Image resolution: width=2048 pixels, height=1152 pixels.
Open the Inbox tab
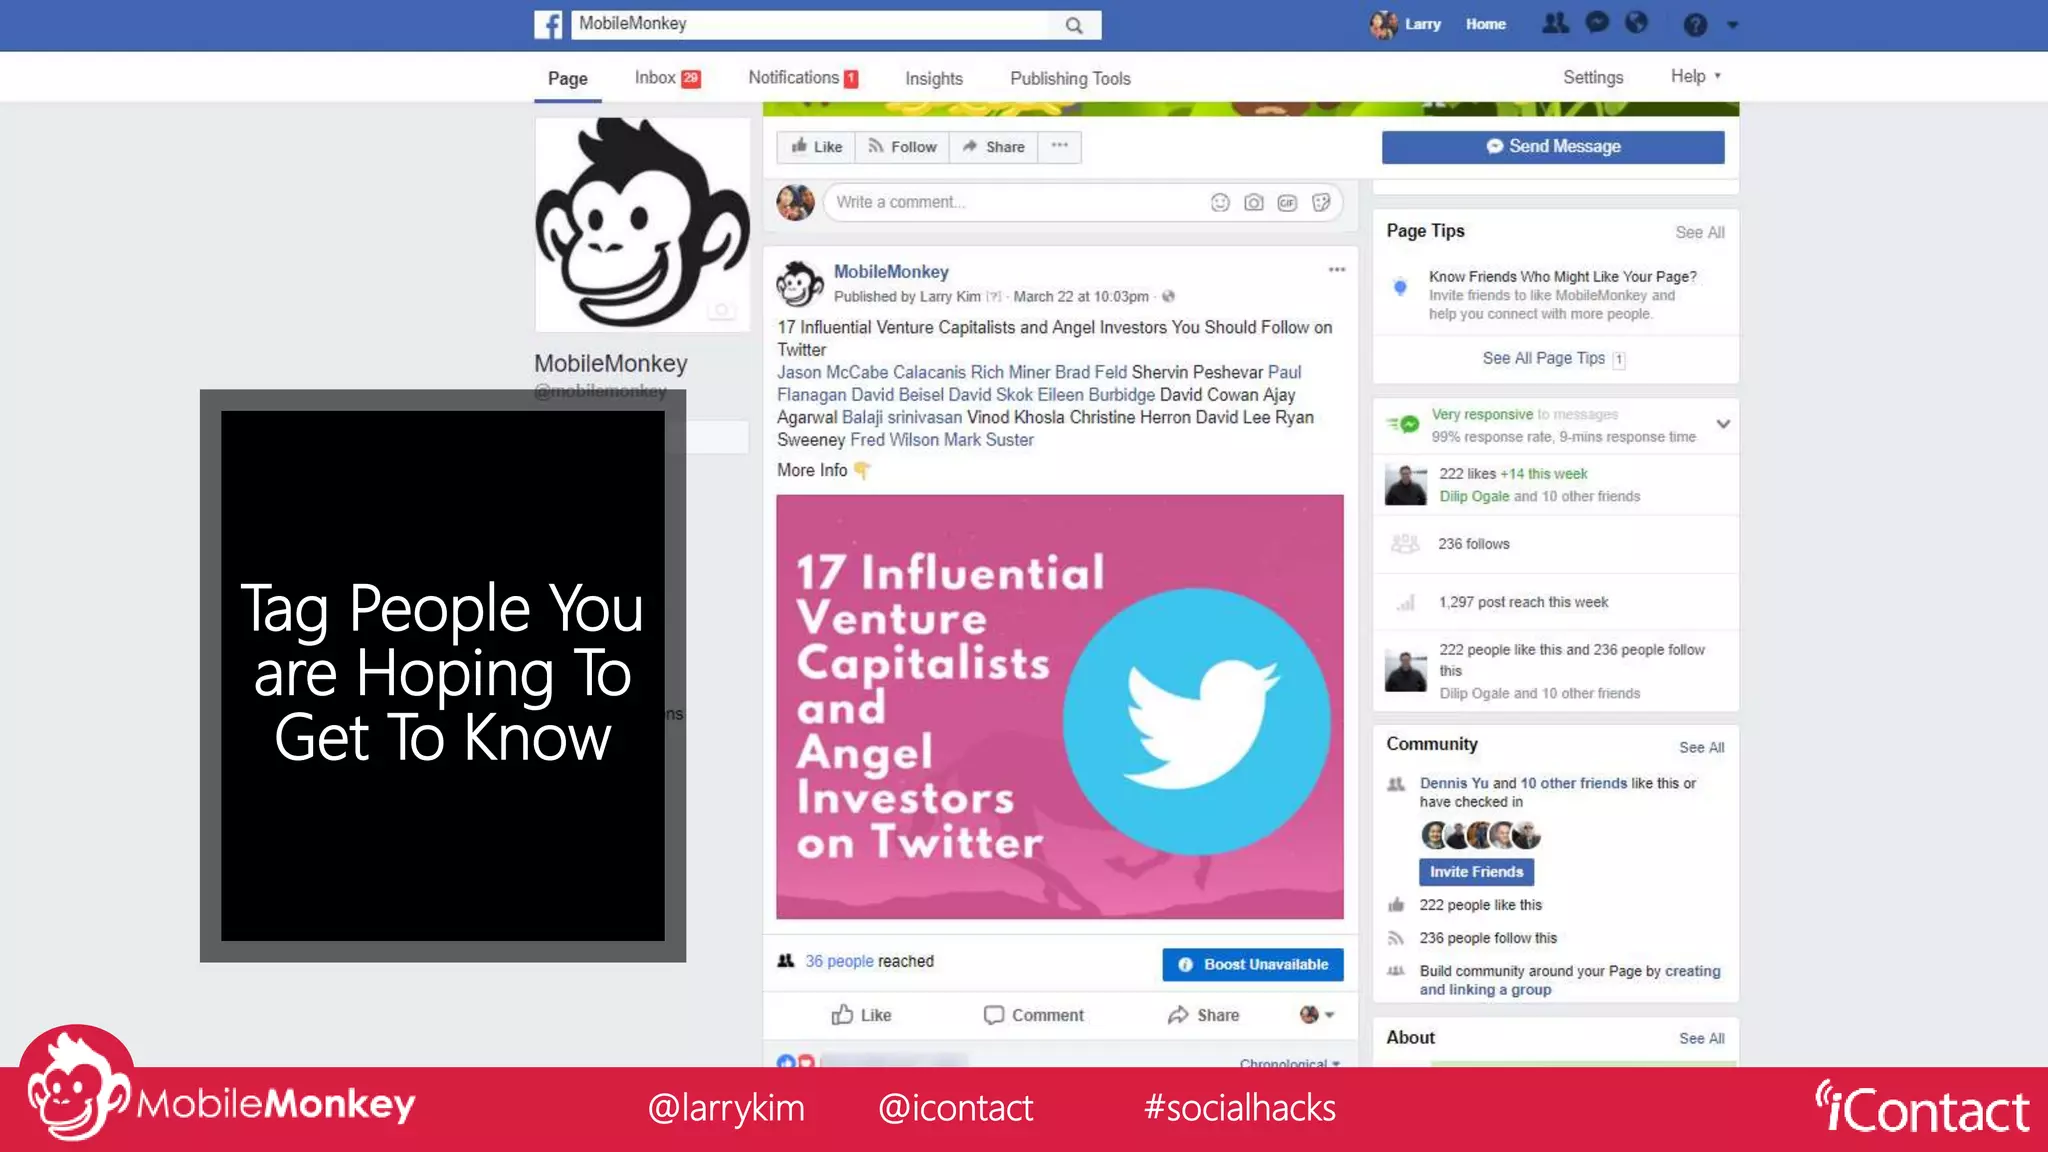[667, 78]
